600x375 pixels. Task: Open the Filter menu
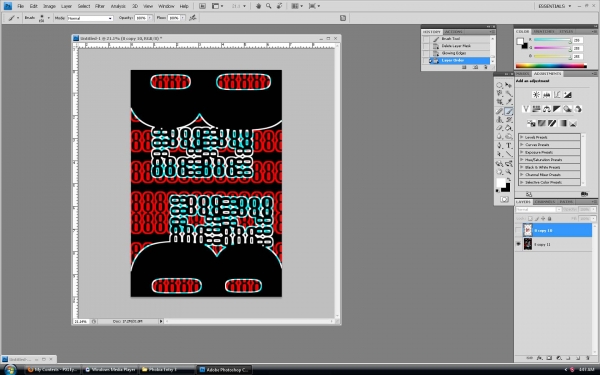tap(100, 6)
